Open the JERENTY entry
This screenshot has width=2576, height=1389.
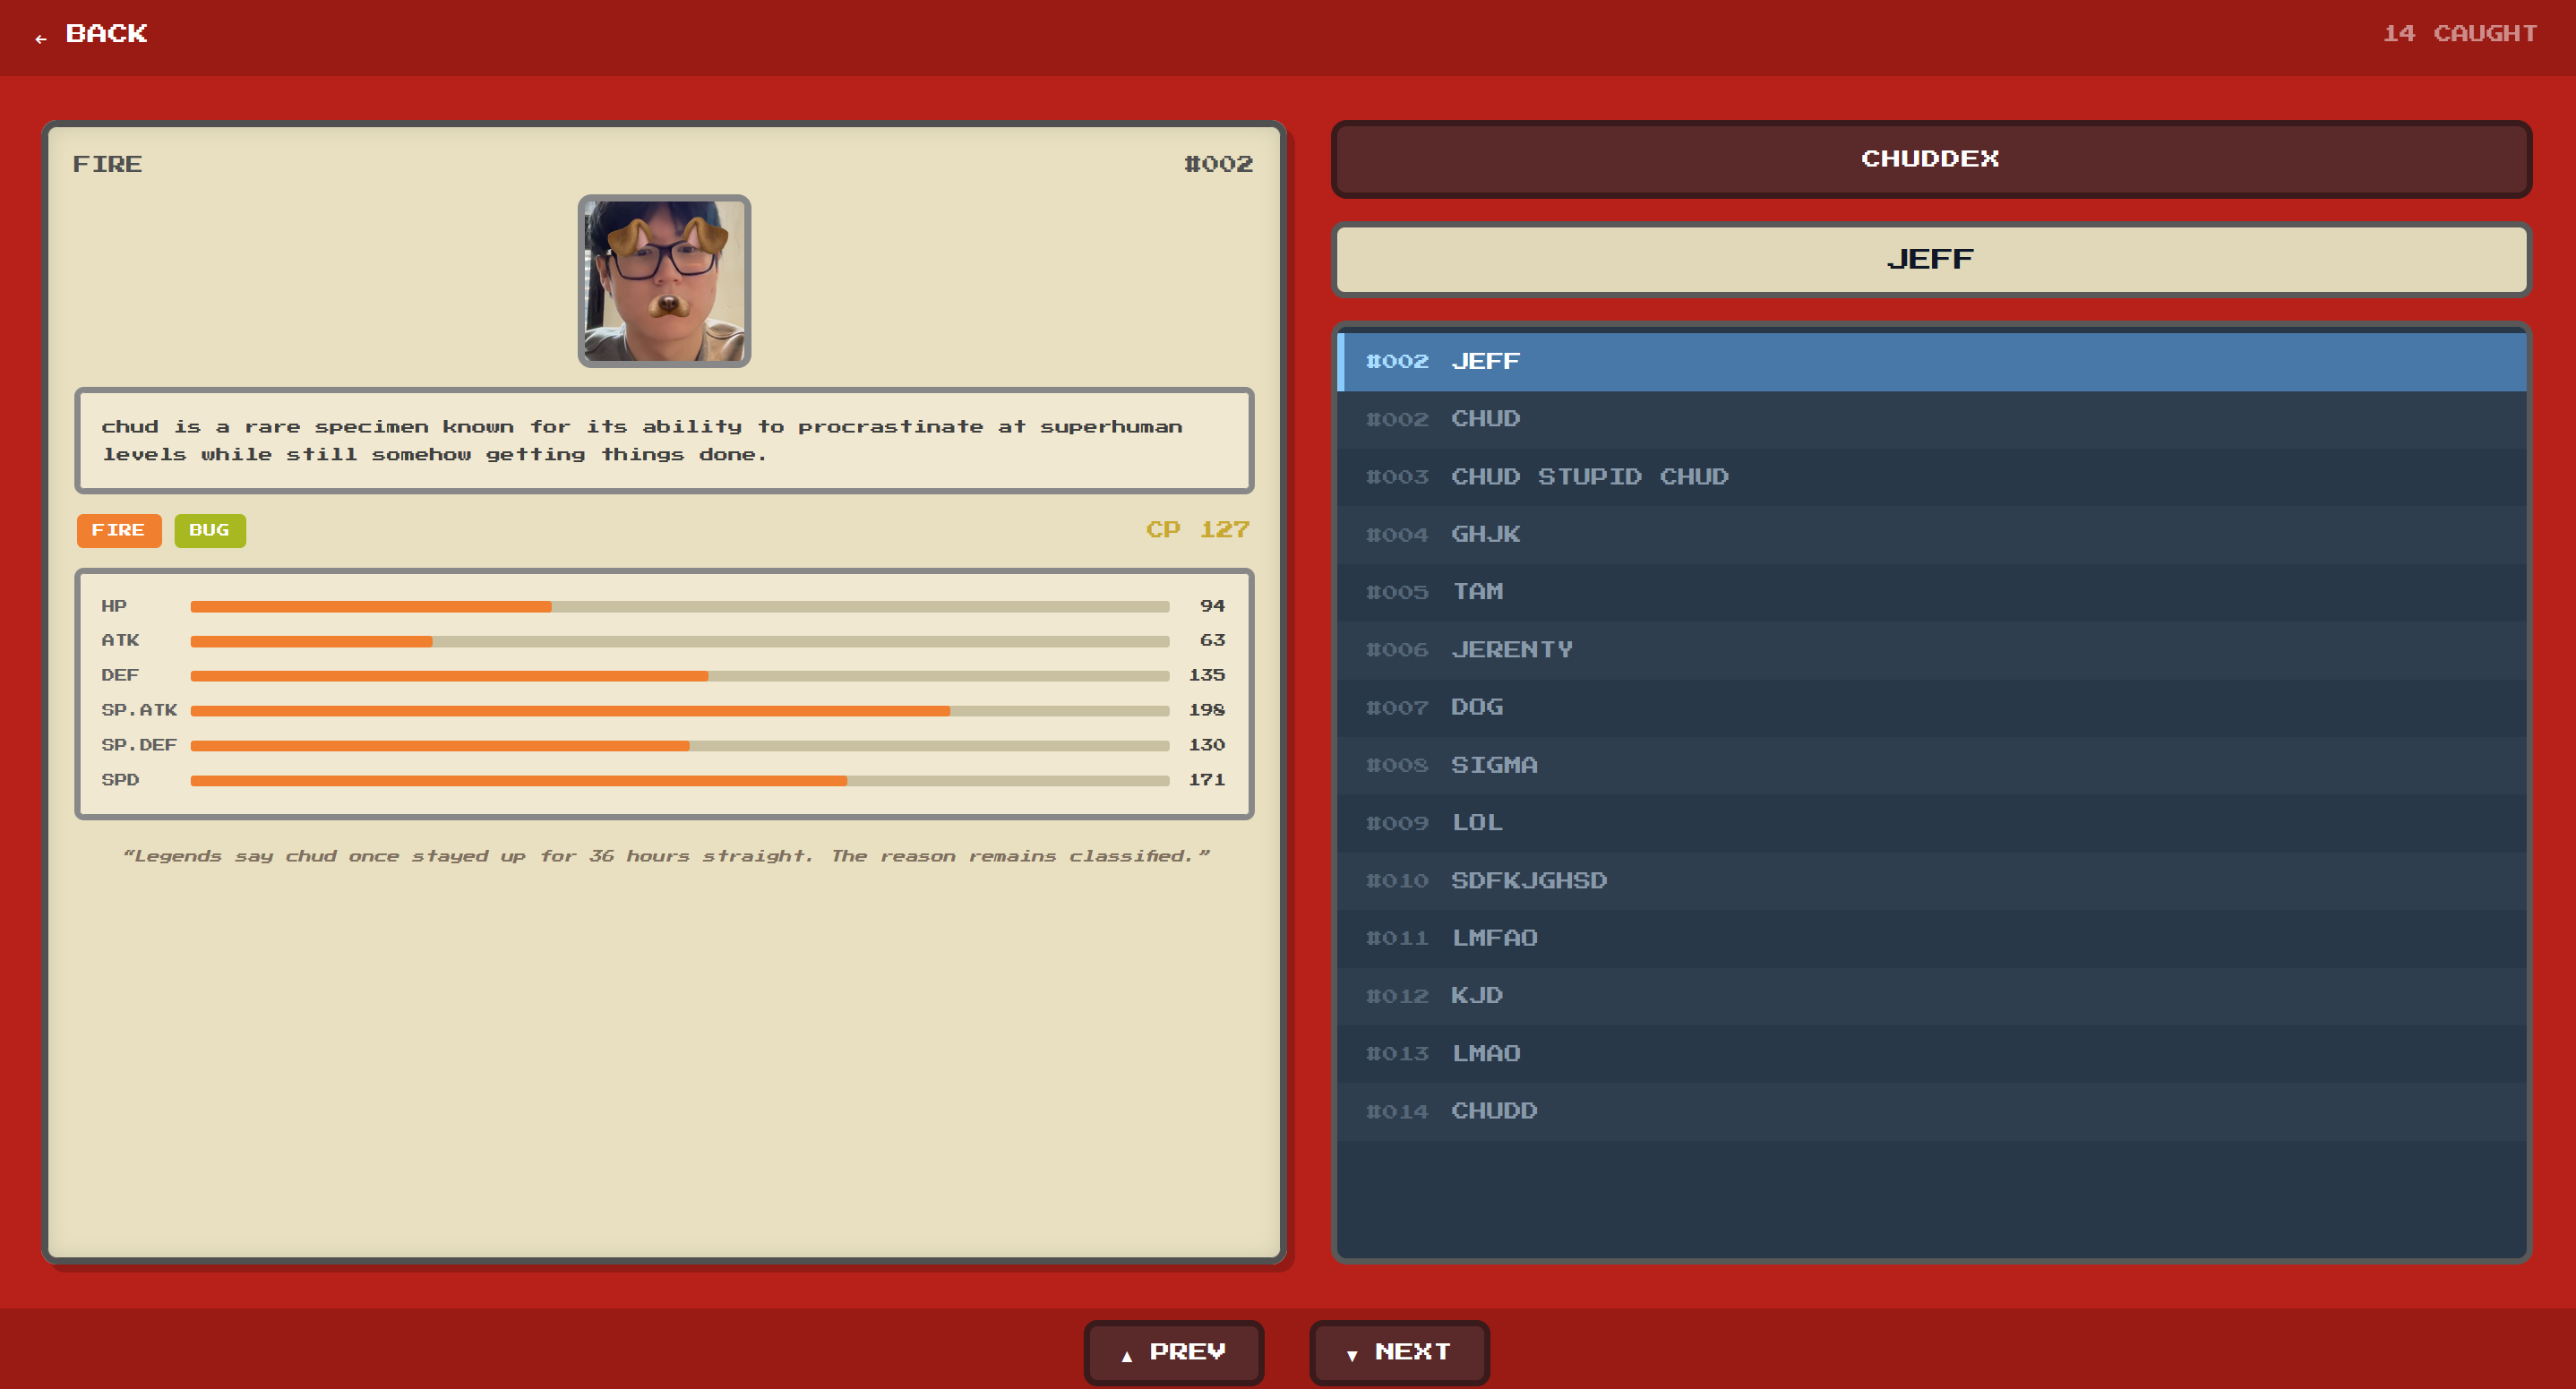coord(1930,650)
